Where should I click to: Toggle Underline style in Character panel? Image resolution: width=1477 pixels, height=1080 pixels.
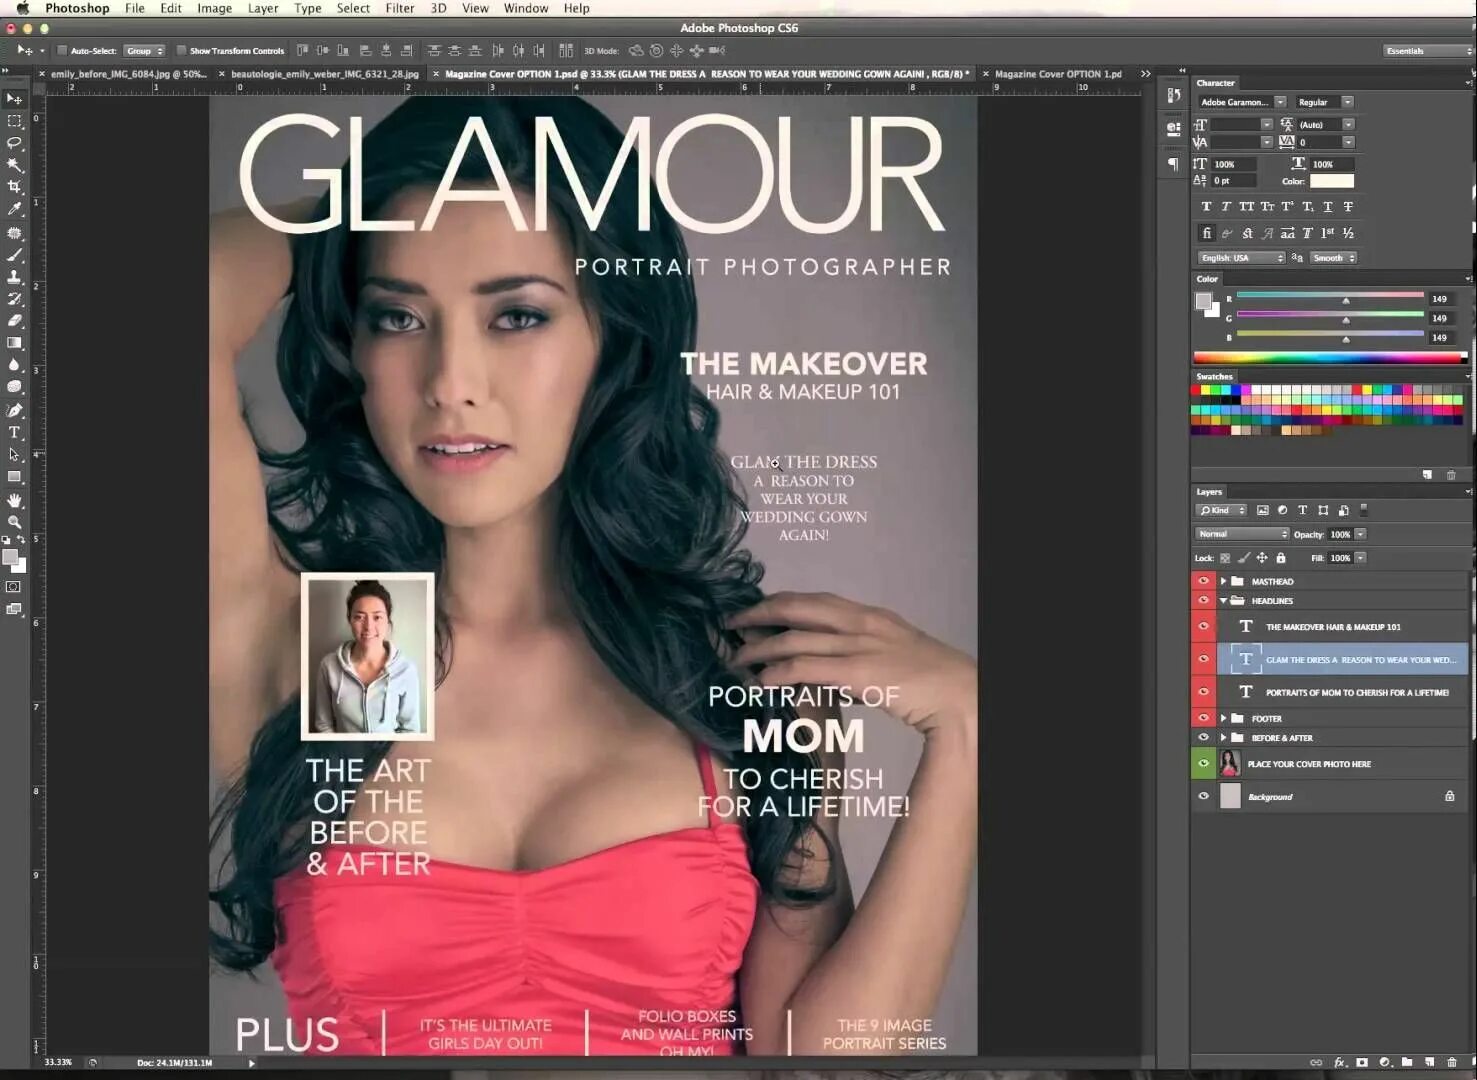1328,207
